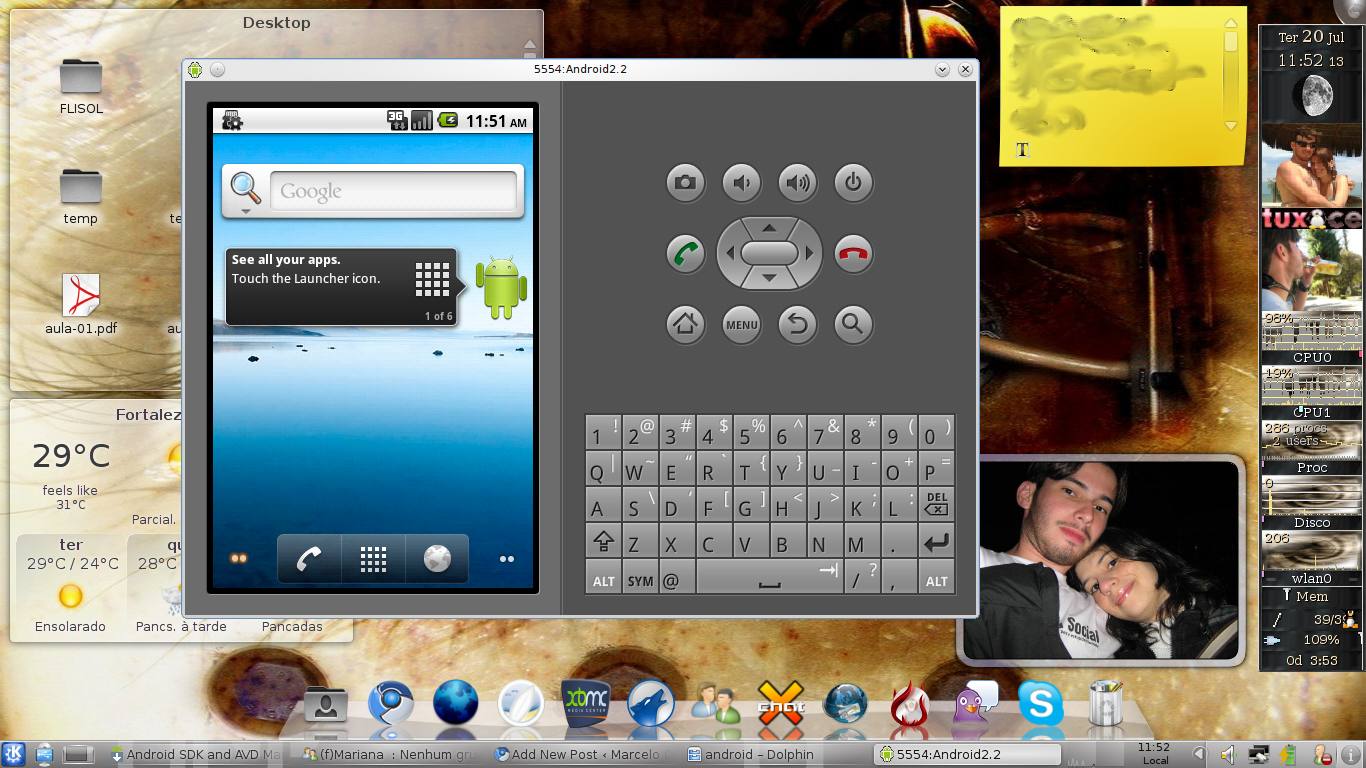The height and width of the screenshot is (768, 1366).
Task: Toggle the SYM key on keyboard
Action: click(640, 580)
